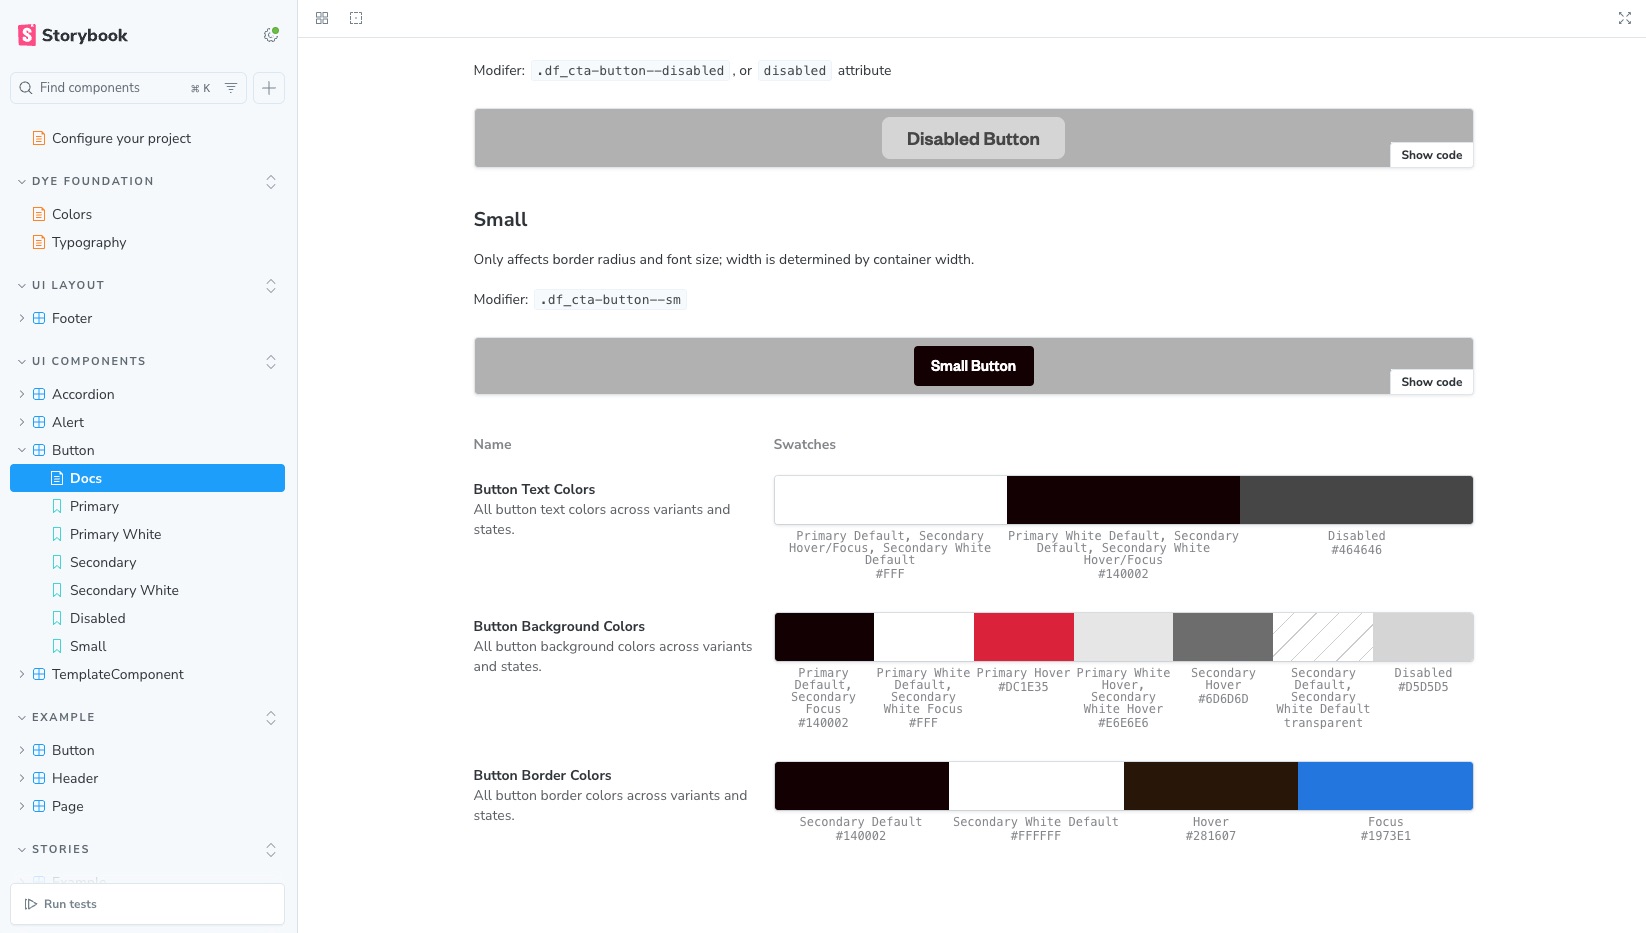Expand all in DYE FOUNDATION section arrows
The width and height of the screenshot is (1646, 933).
click(x=271, y=182)
